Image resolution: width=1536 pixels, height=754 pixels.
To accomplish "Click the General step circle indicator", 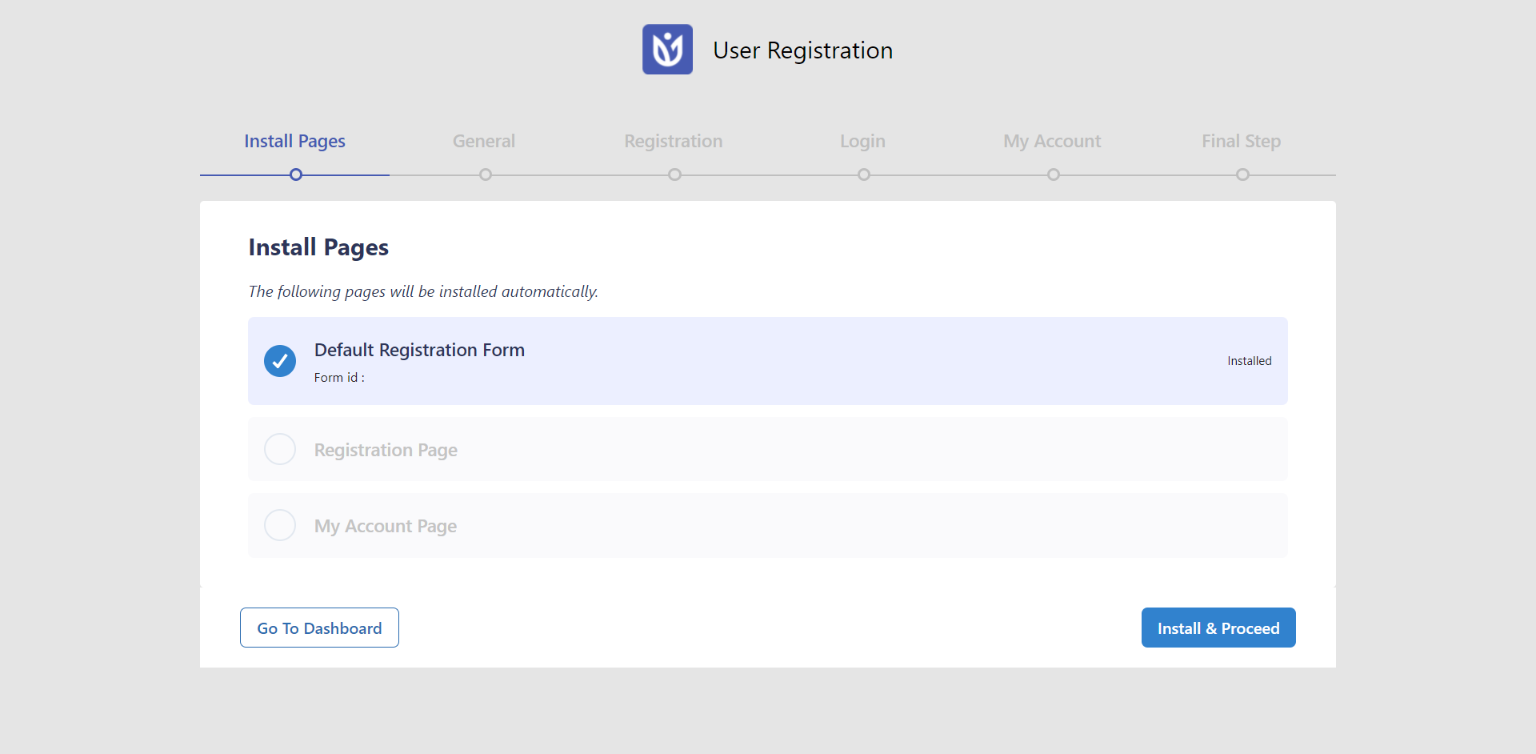I will [x=485, y=174].
